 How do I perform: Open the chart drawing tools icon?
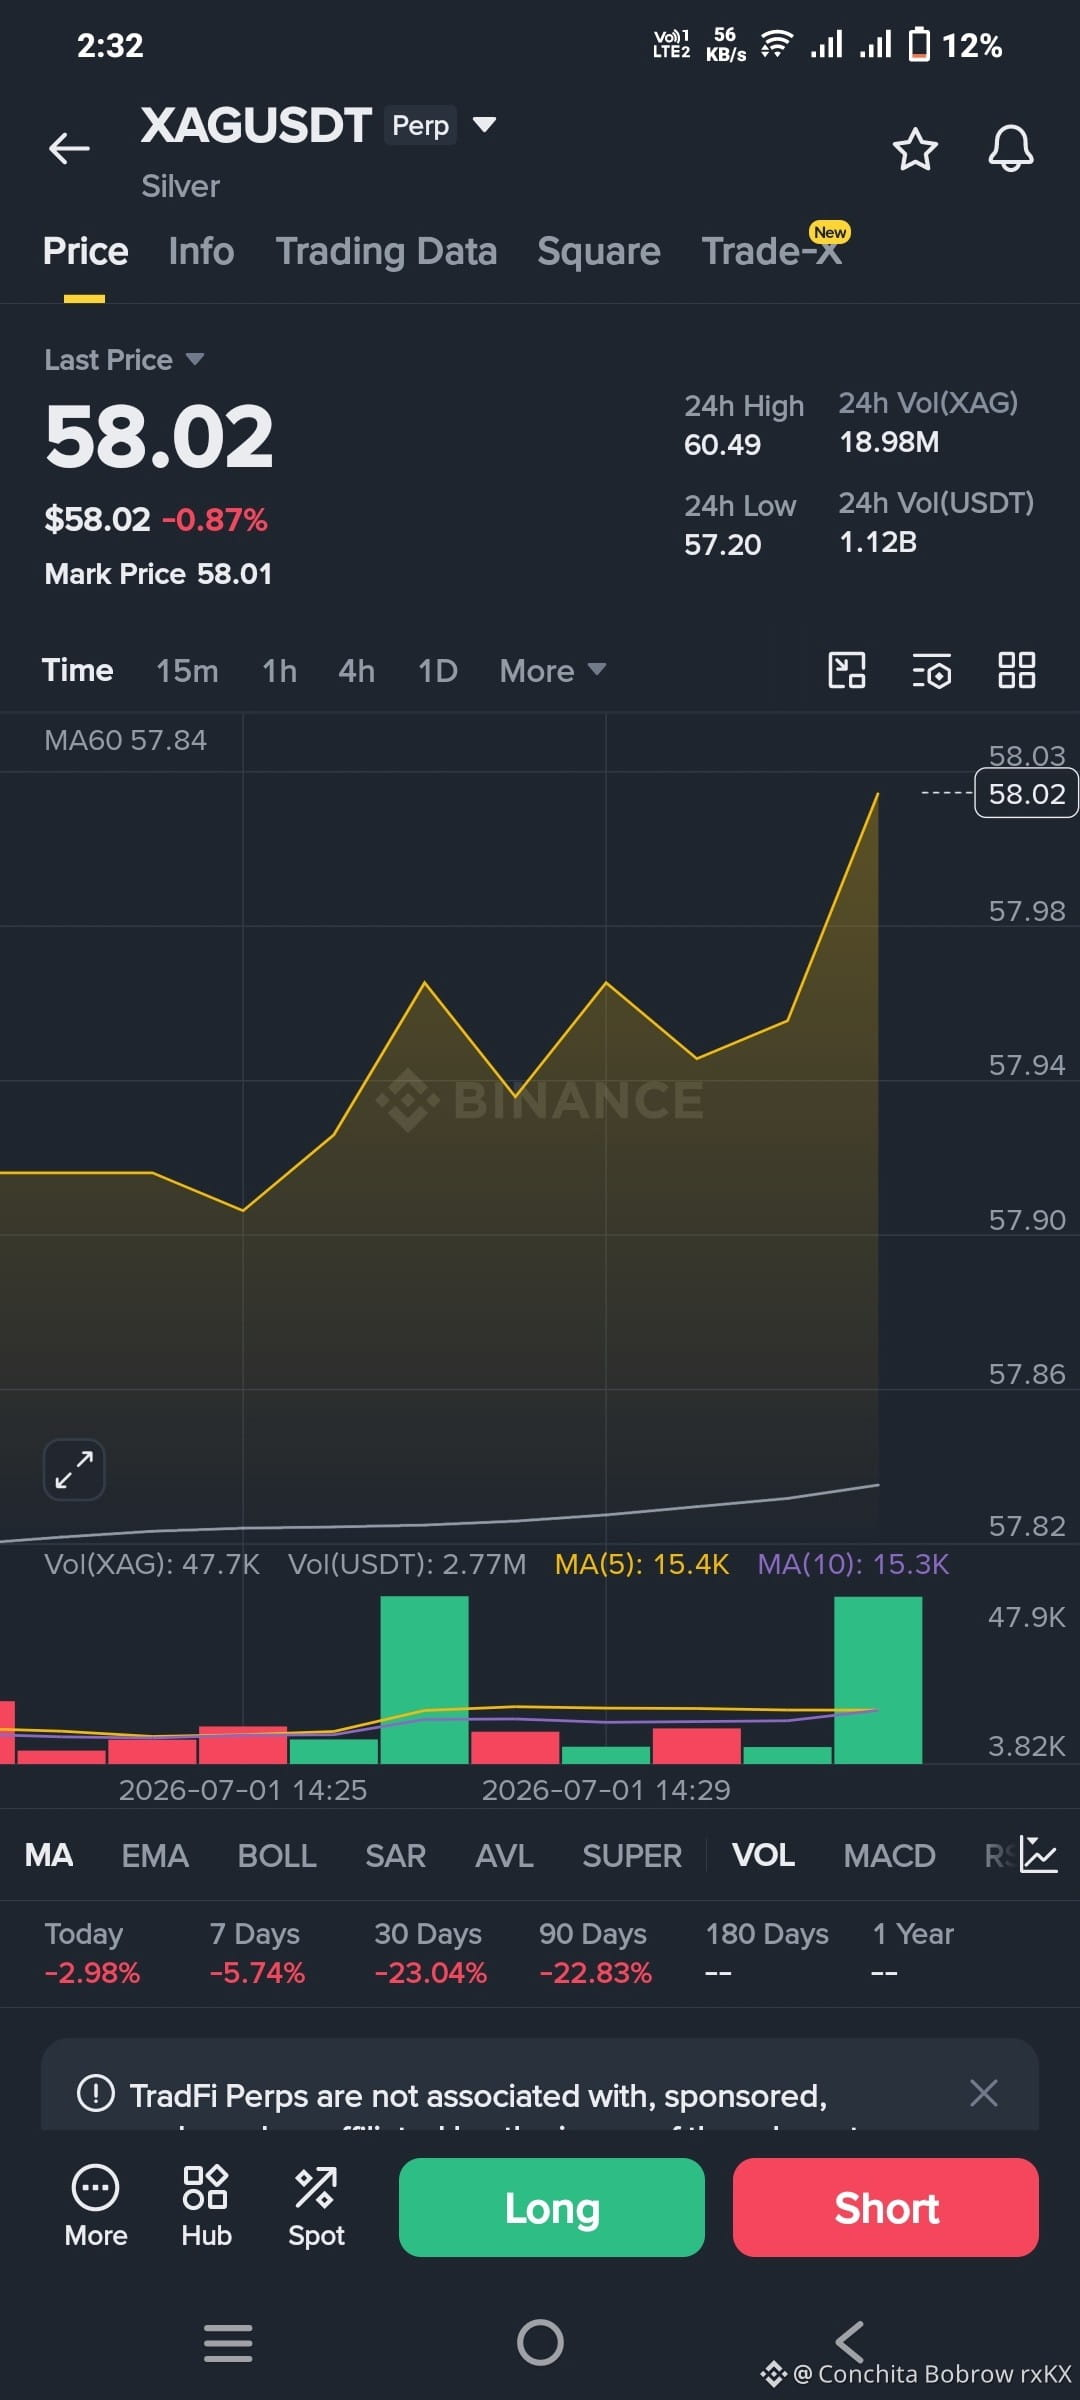(x=847, y=670)
